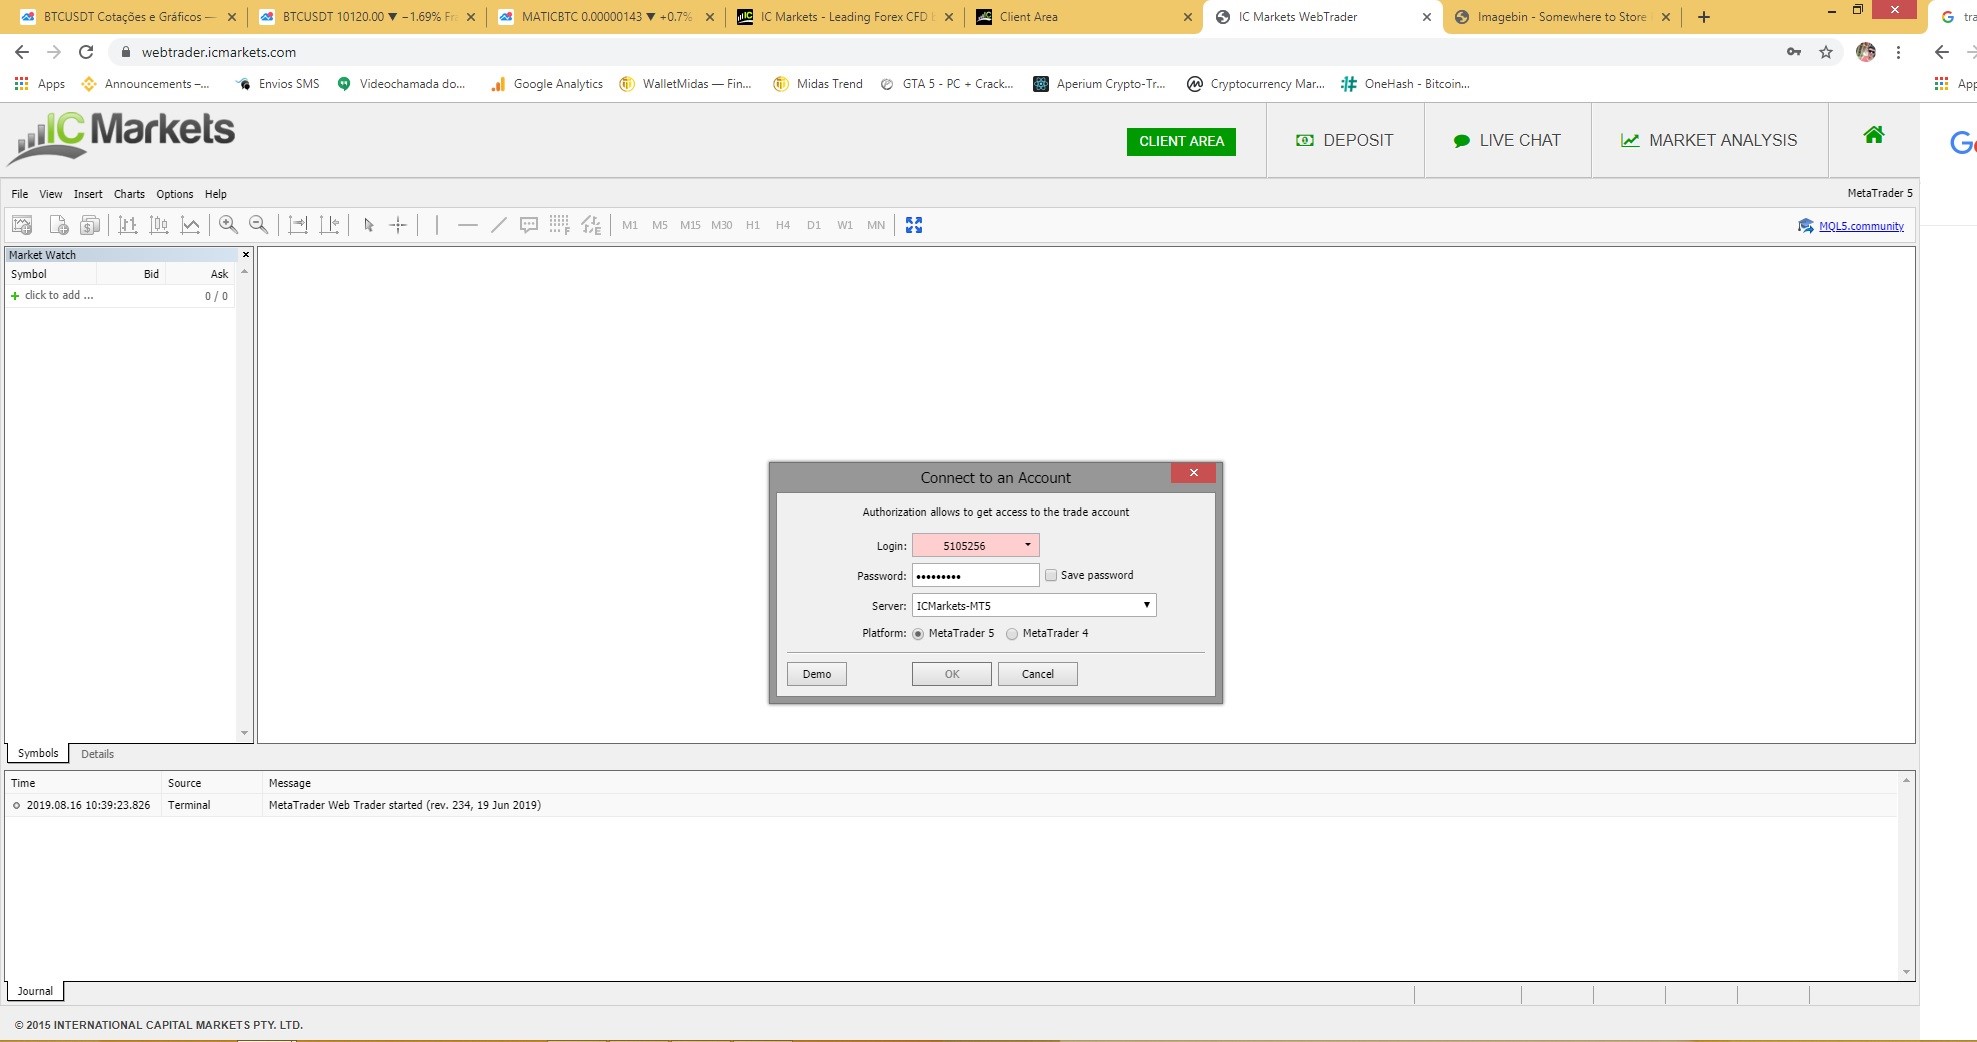Switch to the Client Area browser tab
Screen dimensions: 1977x1042
1082,17
